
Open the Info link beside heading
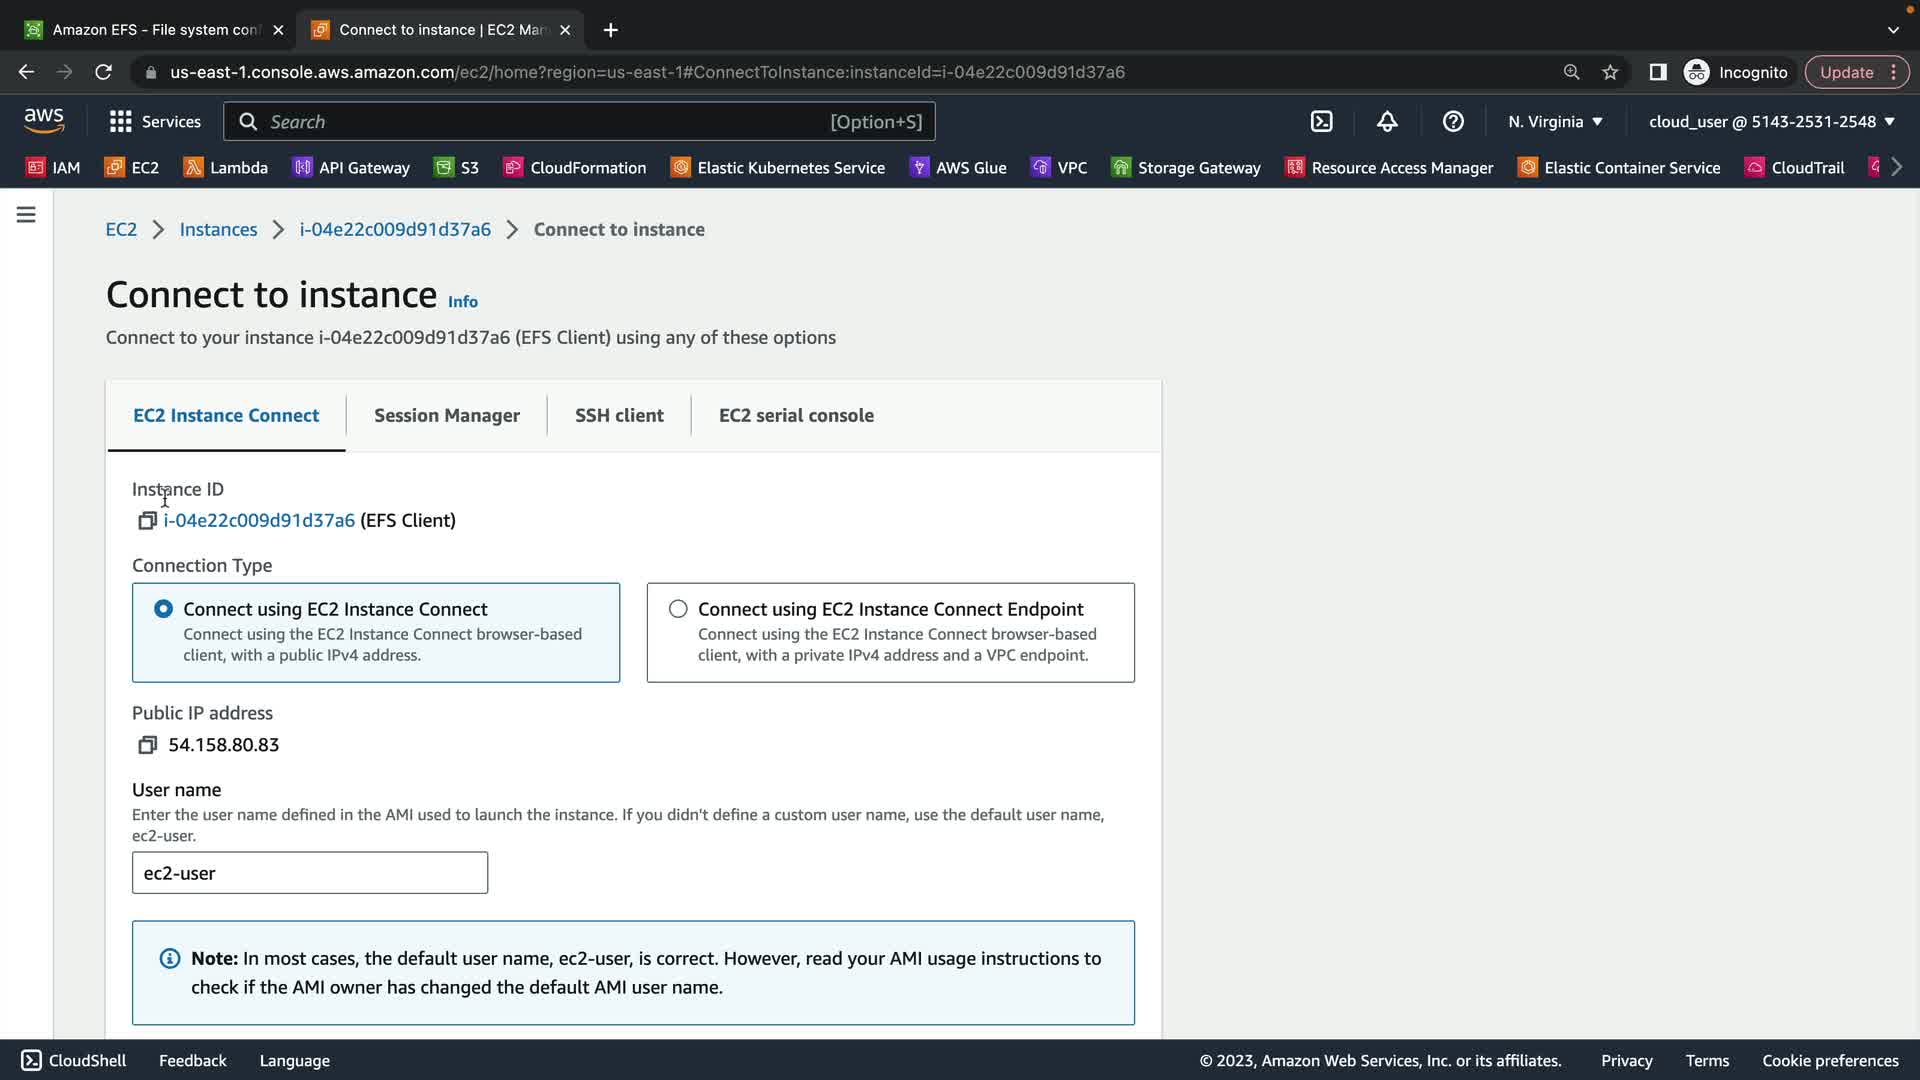coord(462,302)
